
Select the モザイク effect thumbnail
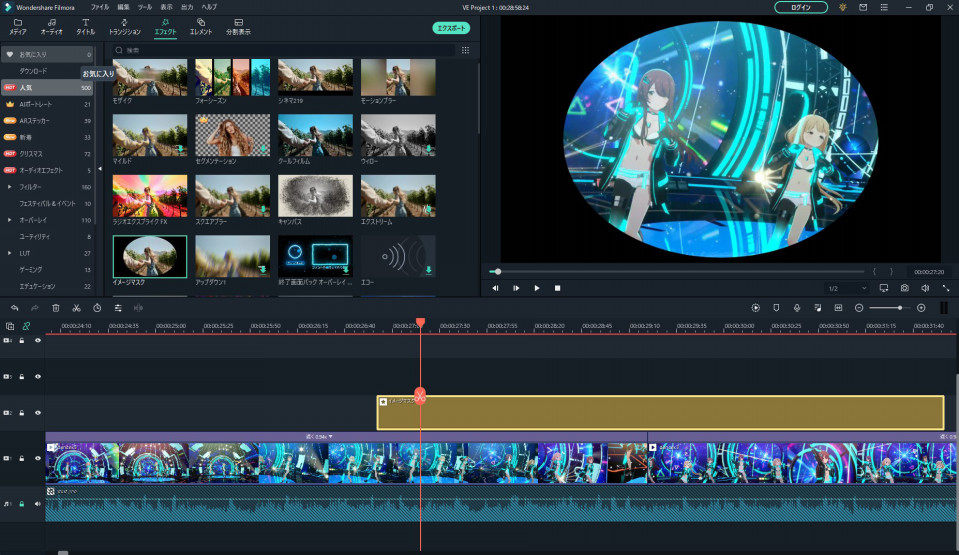[150, 78]
